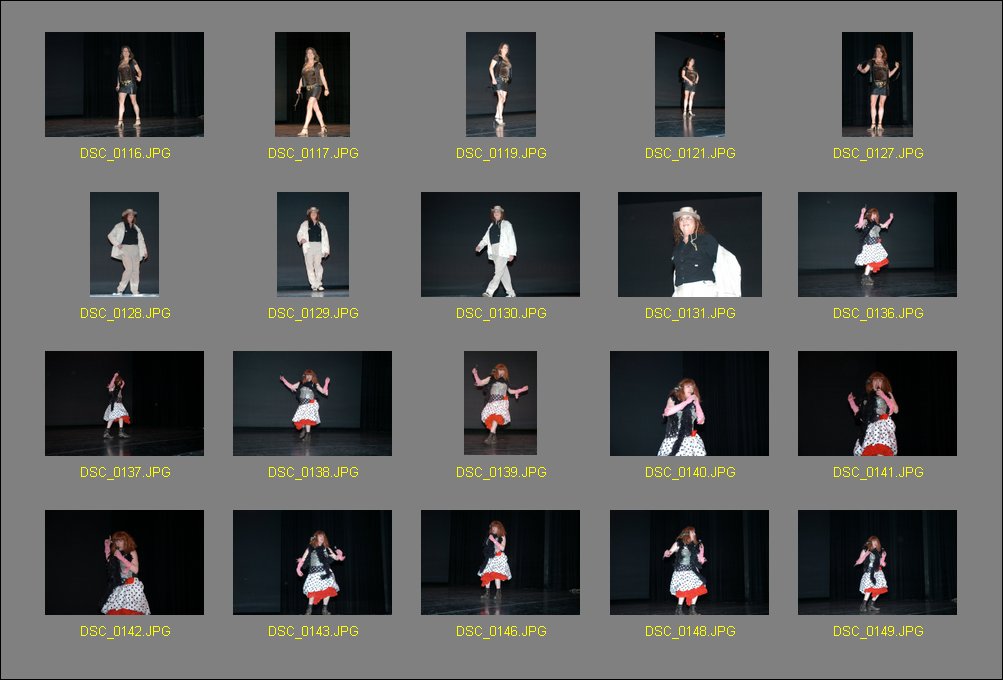The width and height of the screenshot is (1003, 680).
Task: Open the DSC_0149.JPG thumbnail
Action: click(x=877, y=562)
